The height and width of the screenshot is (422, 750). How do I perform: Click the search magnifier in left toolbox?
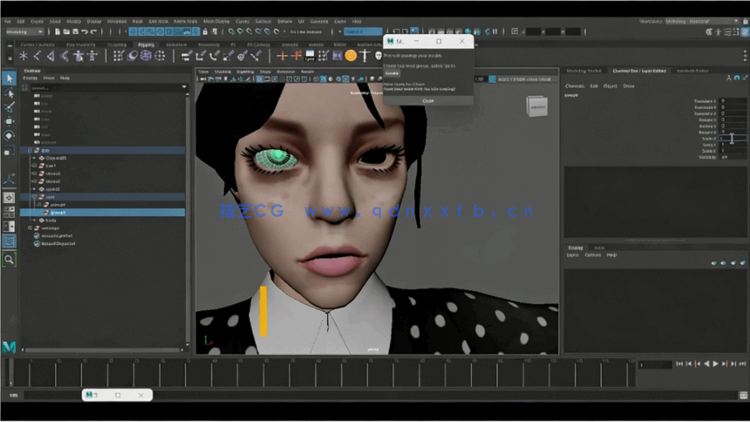[9, 259]
